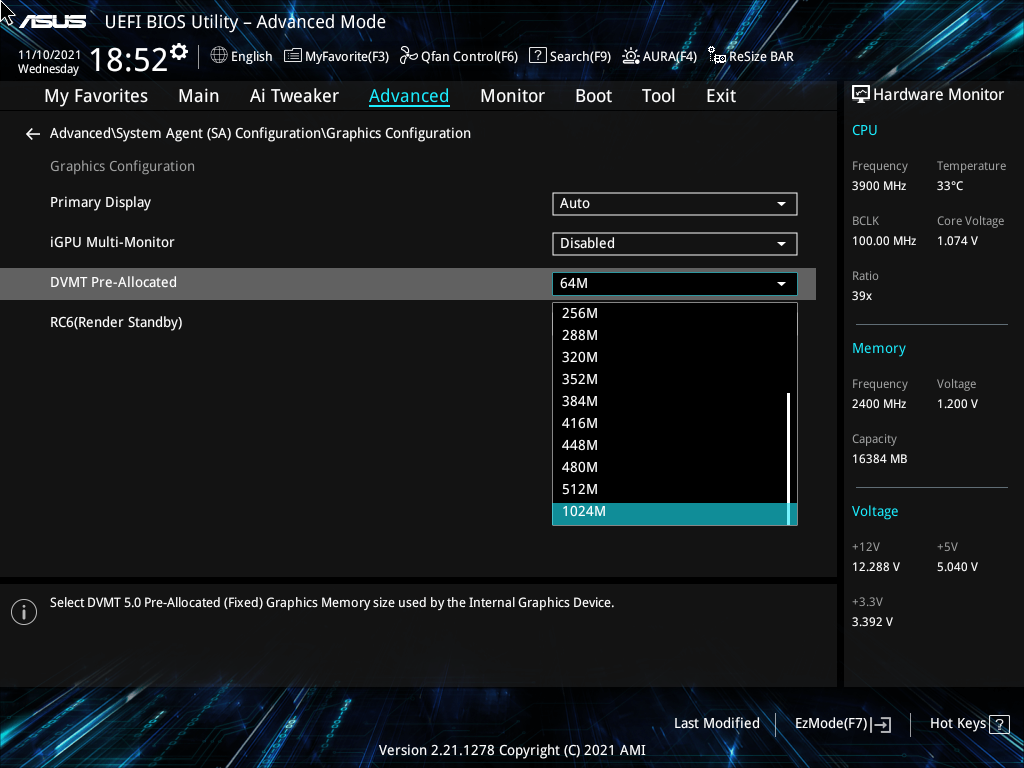This screenshot has width=1024, height=768.
Task: Open Qfan Control(F6) fan icon
Action: [409, 56]
